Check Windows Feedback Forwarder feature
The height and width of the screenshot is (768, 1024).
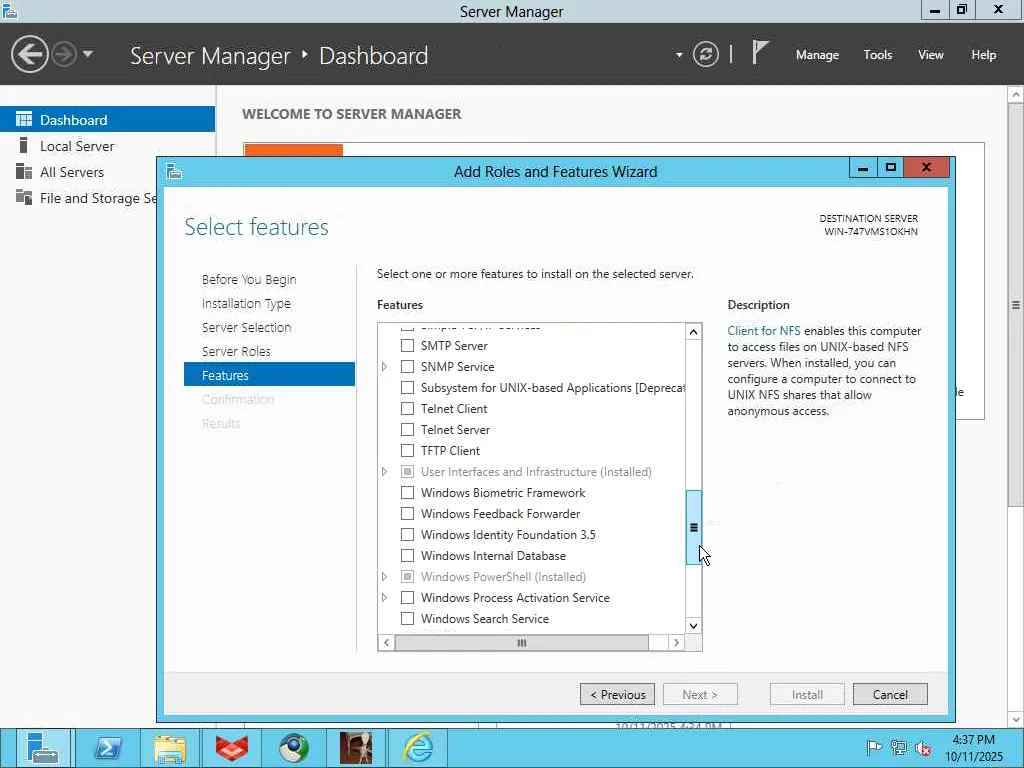[407, 513]
